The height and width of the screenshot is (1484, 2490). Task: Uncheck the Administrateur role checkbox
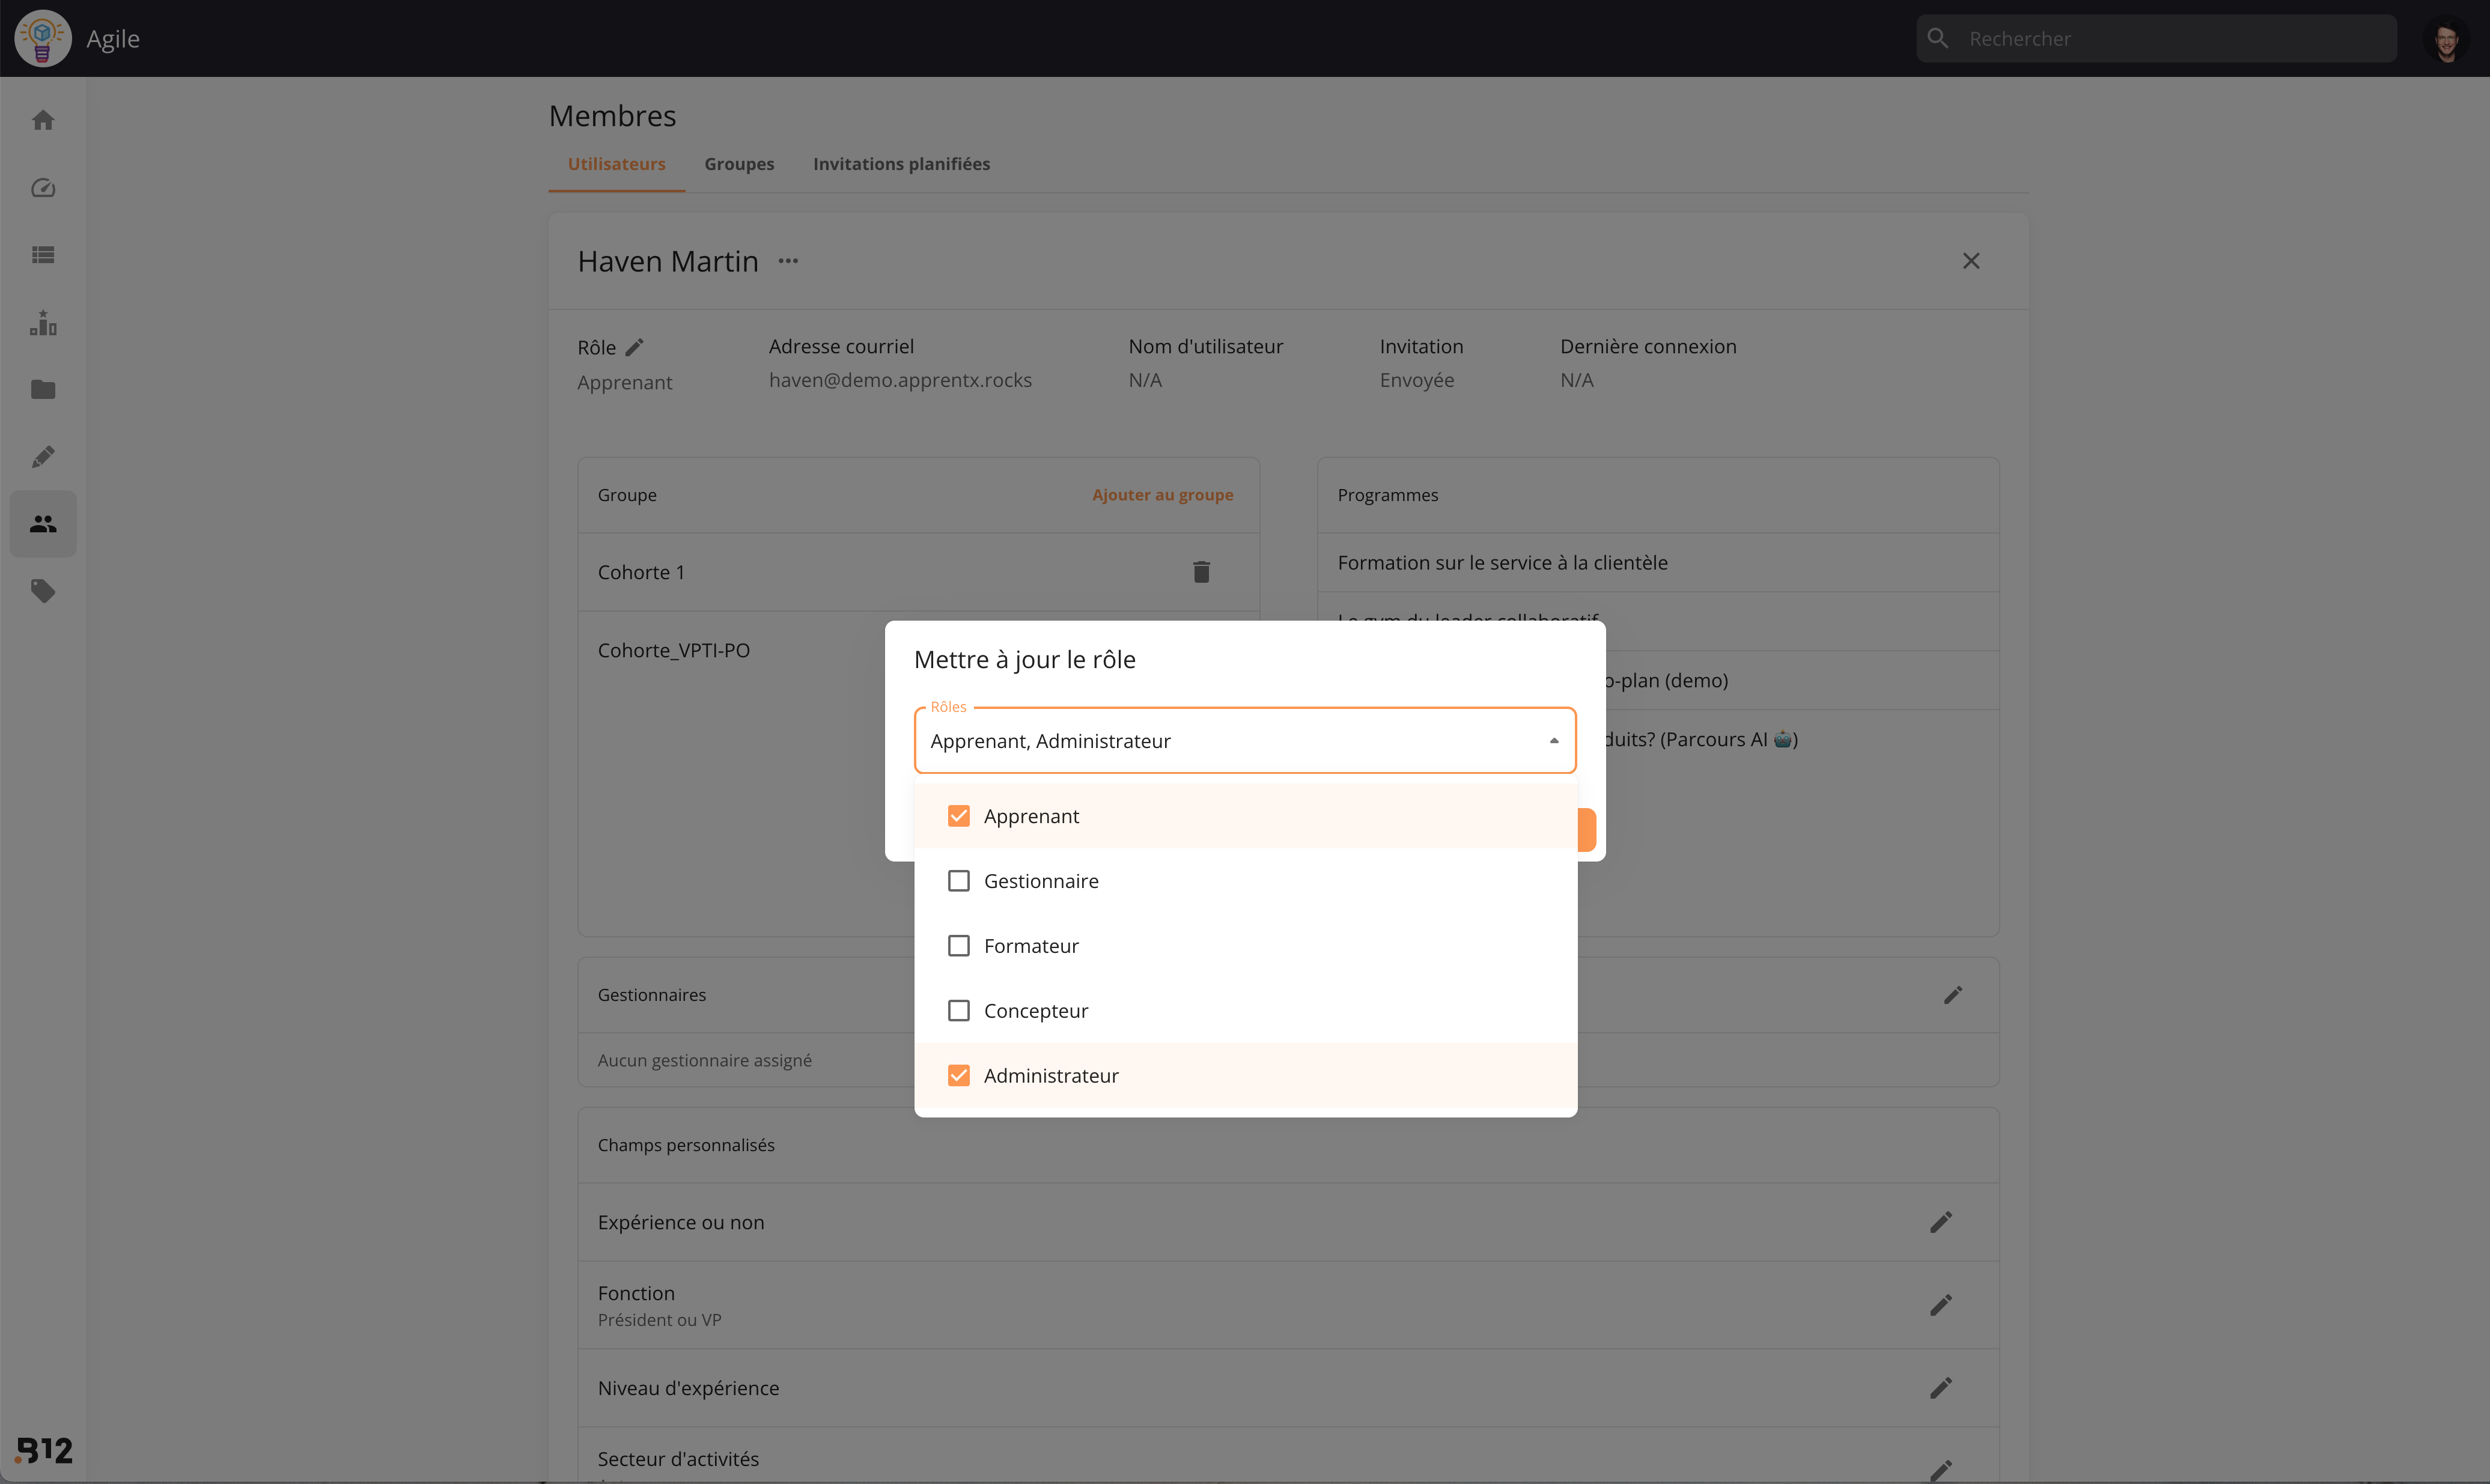click(x=958, y=1076)
